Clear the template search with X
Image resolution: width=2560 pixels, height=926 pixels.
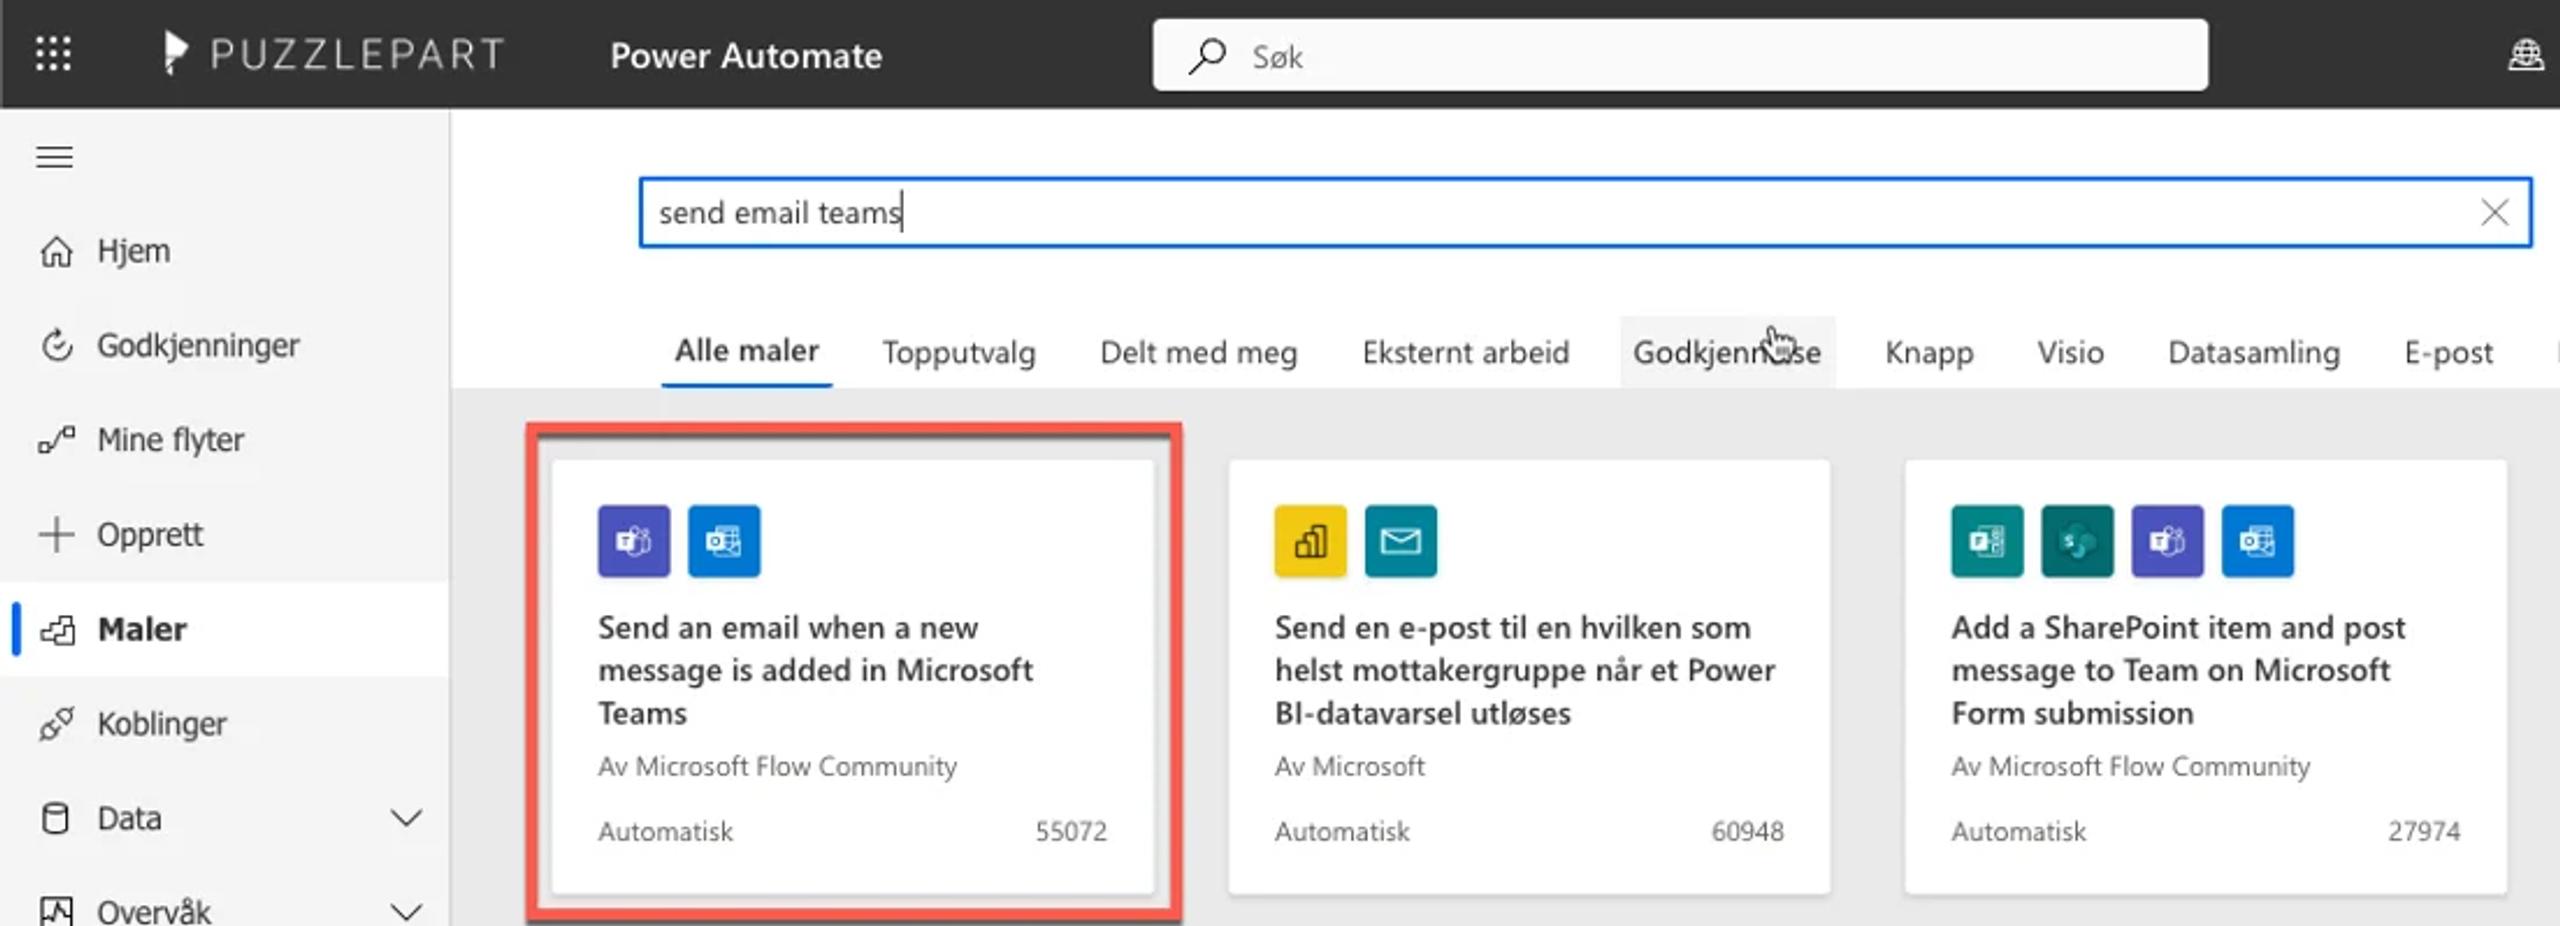click(x=2494, y=212)
